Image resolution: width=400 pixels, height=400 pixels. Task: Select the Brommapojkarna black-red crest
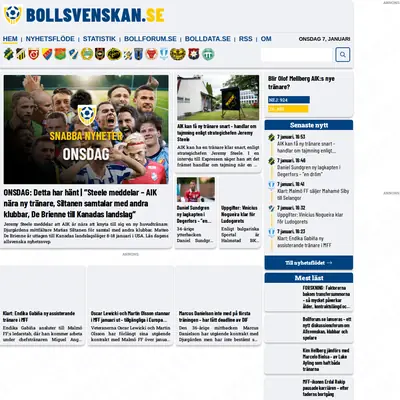coord(100,54)
